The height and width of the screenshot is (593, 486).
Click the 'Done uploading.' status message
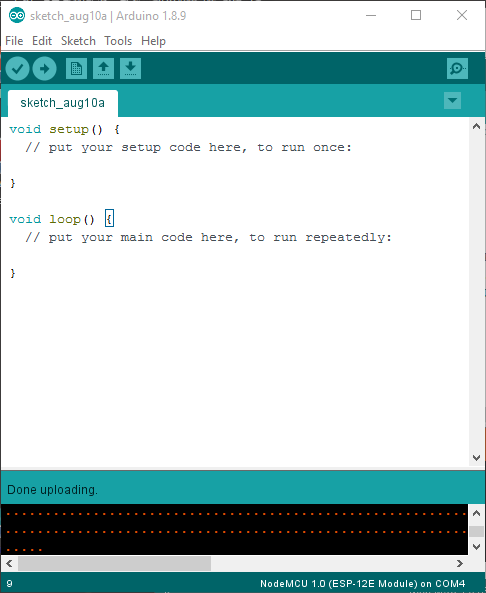[53, 490]
